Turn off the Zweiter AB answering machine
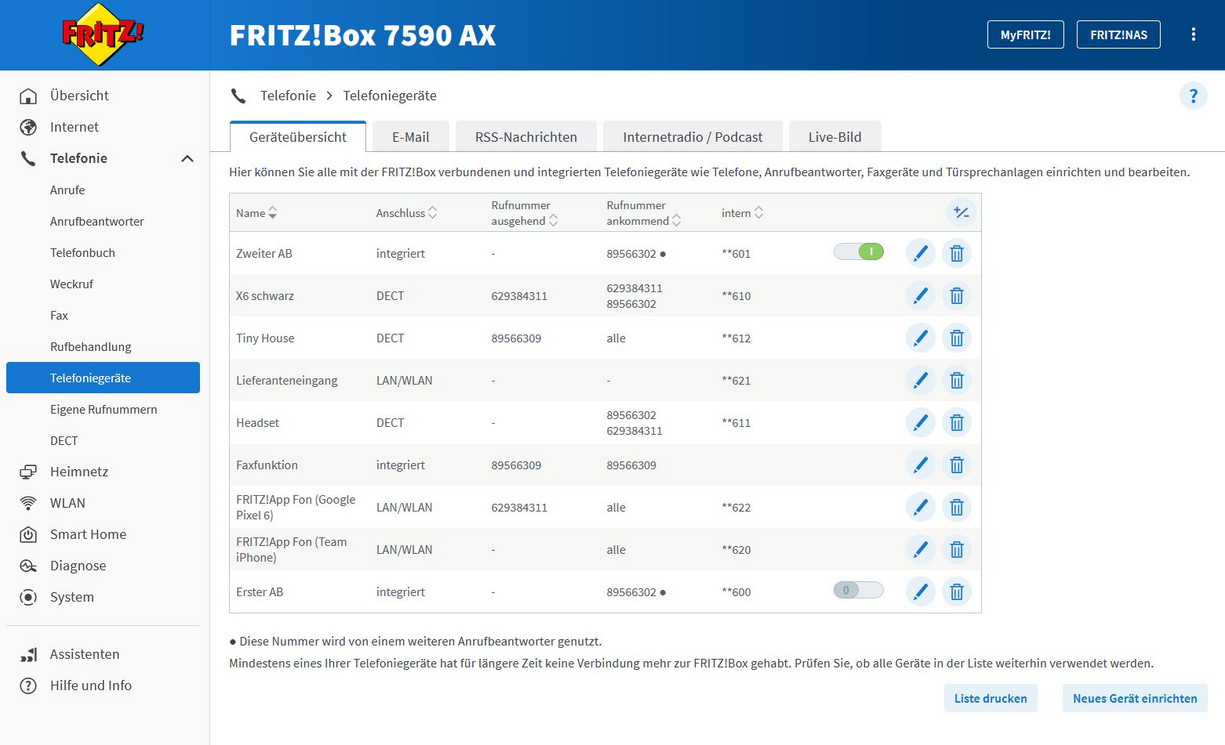Screen dimensions: 1225x745 858,252
